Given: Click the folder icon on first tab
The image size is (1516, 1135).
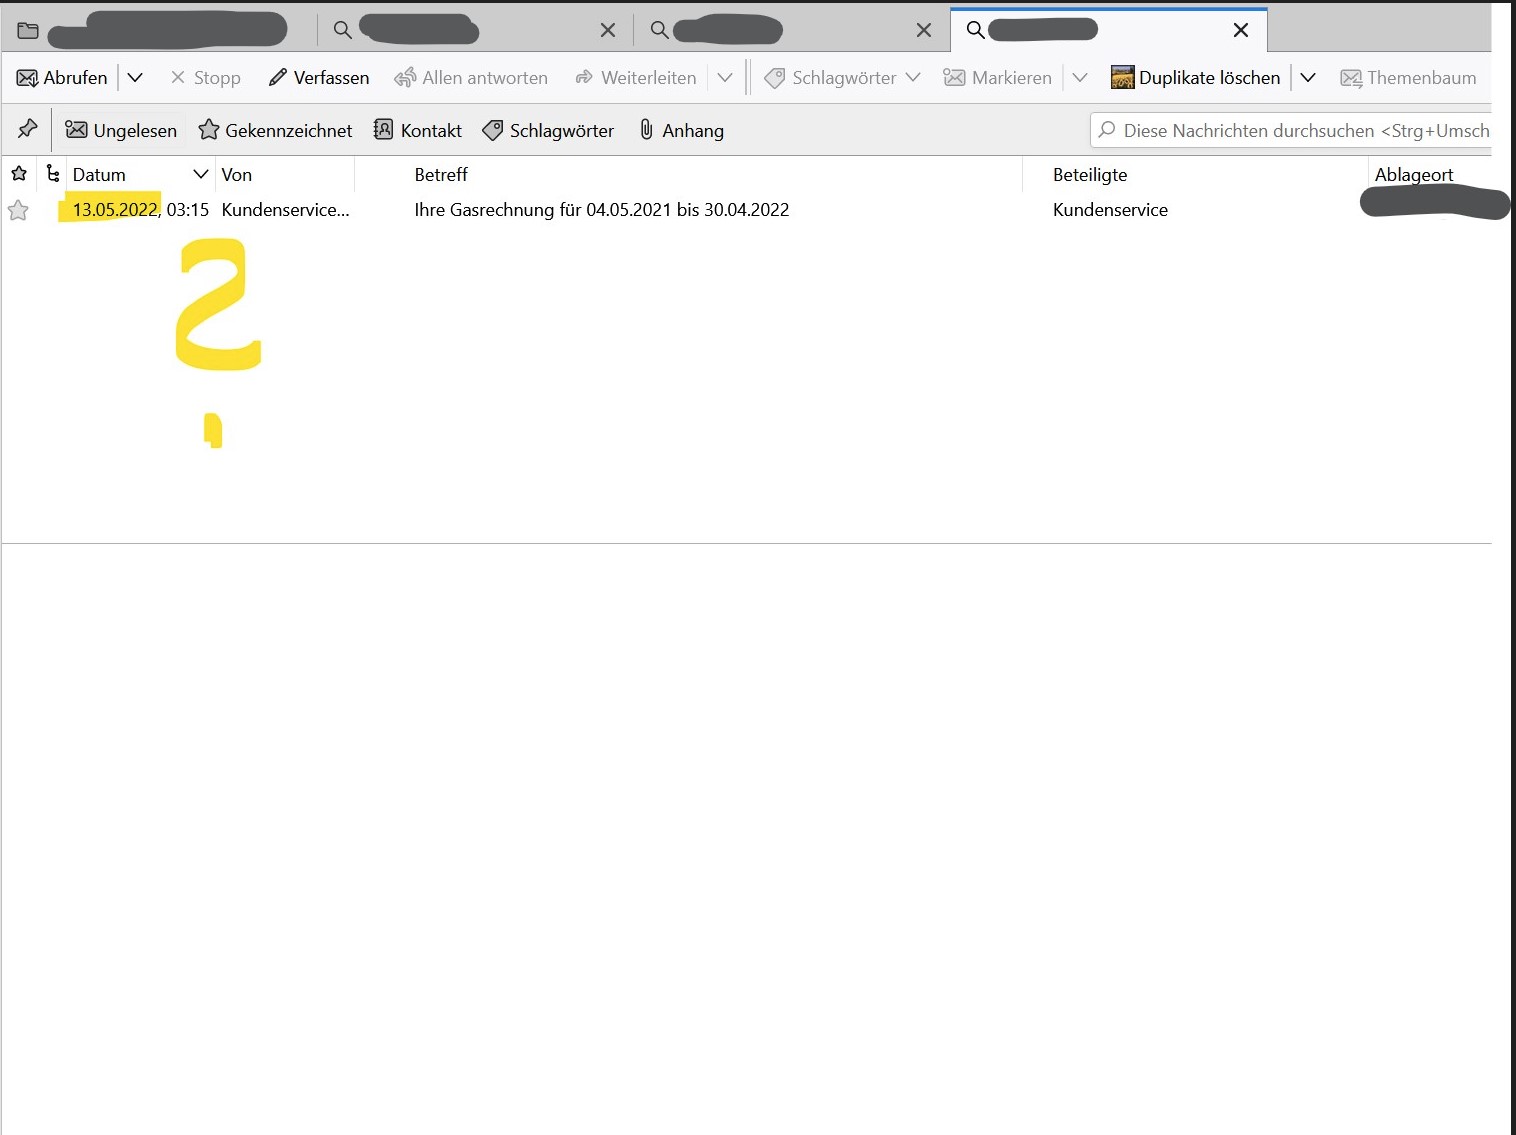Looking at the screenshot, I should click(x=28, y=30).
